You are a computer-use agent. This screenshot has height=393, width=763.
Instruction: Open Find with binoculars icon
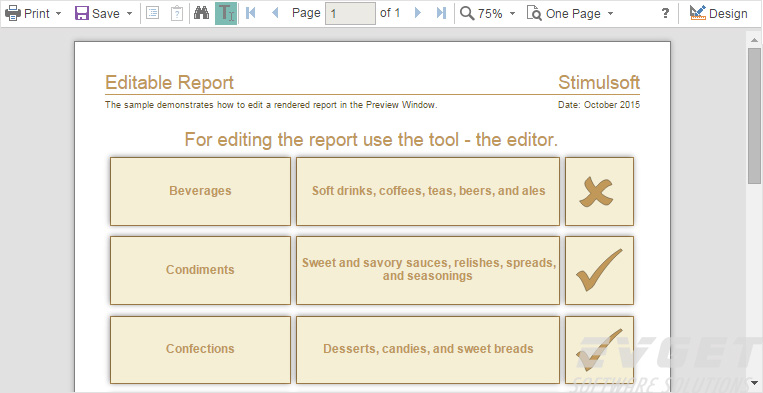click(201, 13)
